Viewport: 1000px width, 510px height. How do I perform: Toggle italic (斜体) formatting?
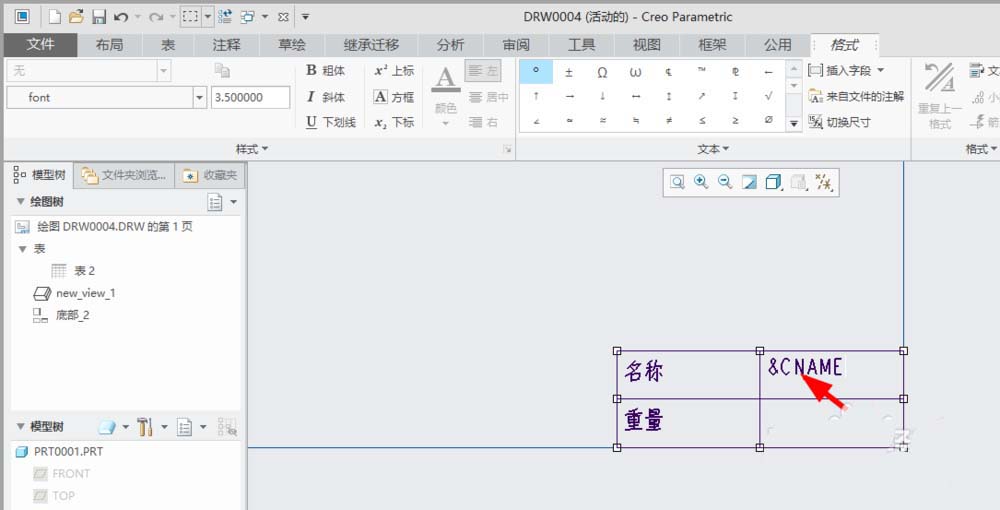[325, 97]
